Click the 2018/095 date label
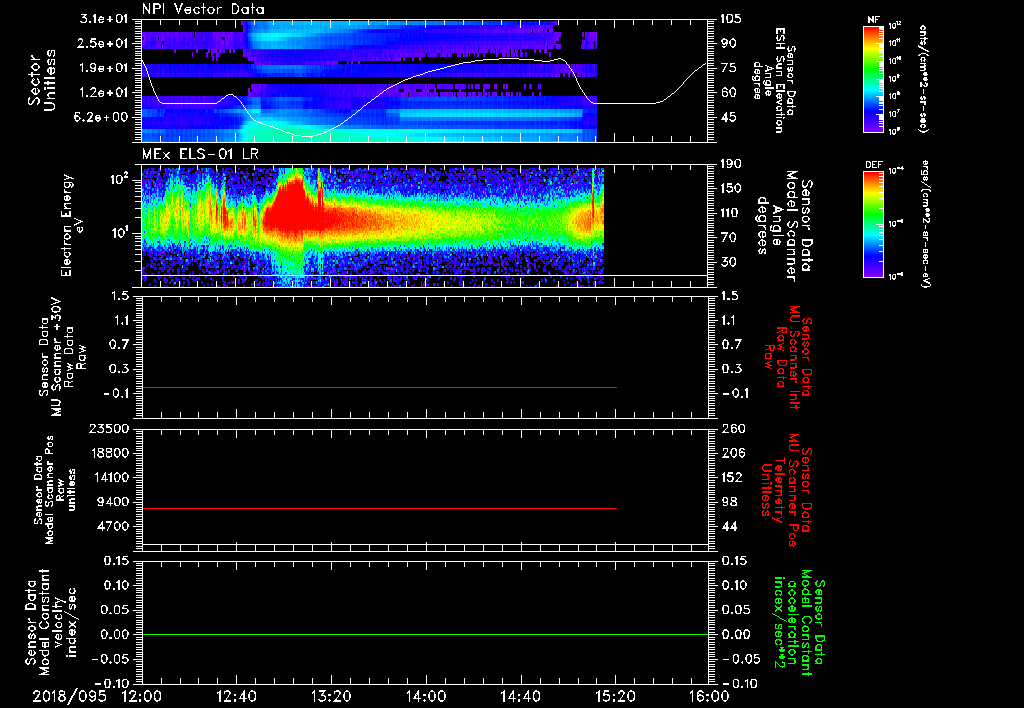This screenshot has height=708, width=1024. click(69, 696)
